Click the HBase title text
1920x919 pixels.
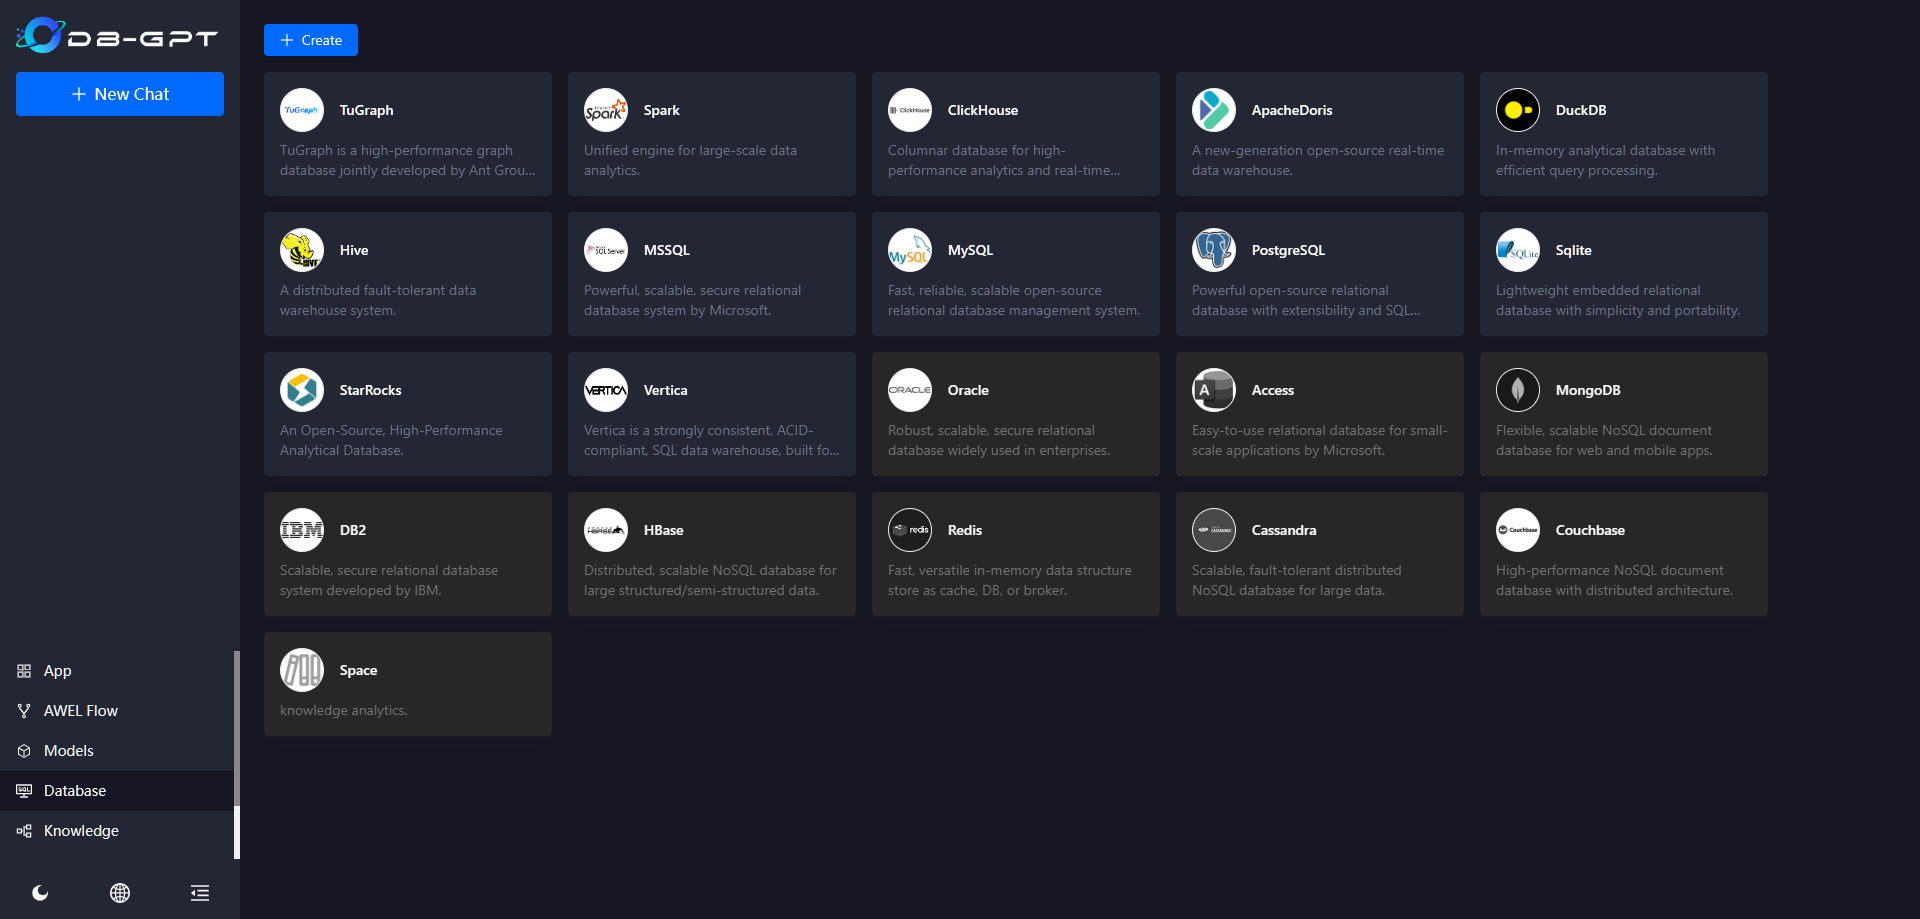(x=663, y=530)
